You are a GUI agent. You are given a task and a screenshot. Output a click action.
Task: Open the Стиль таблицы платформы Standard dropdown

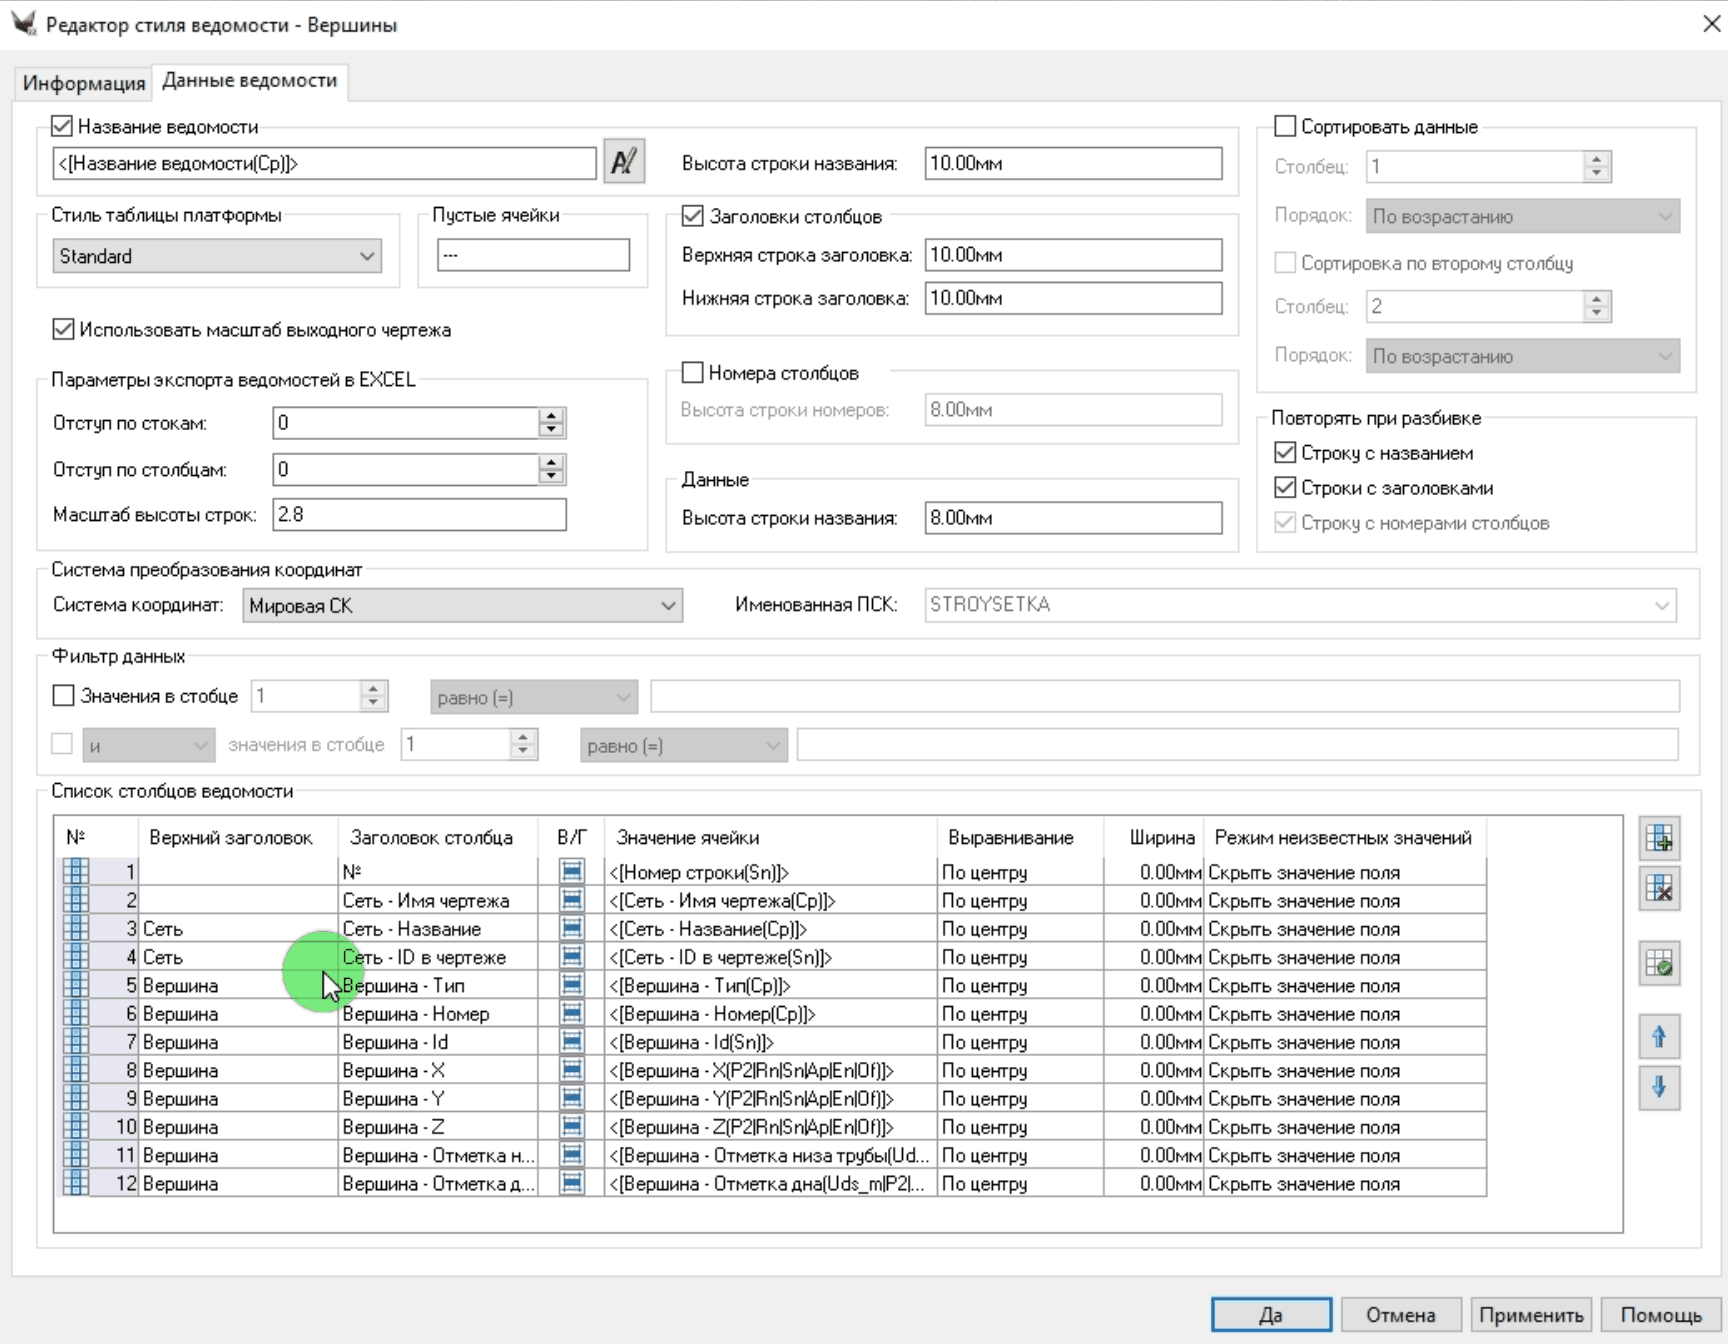[217, 256]
